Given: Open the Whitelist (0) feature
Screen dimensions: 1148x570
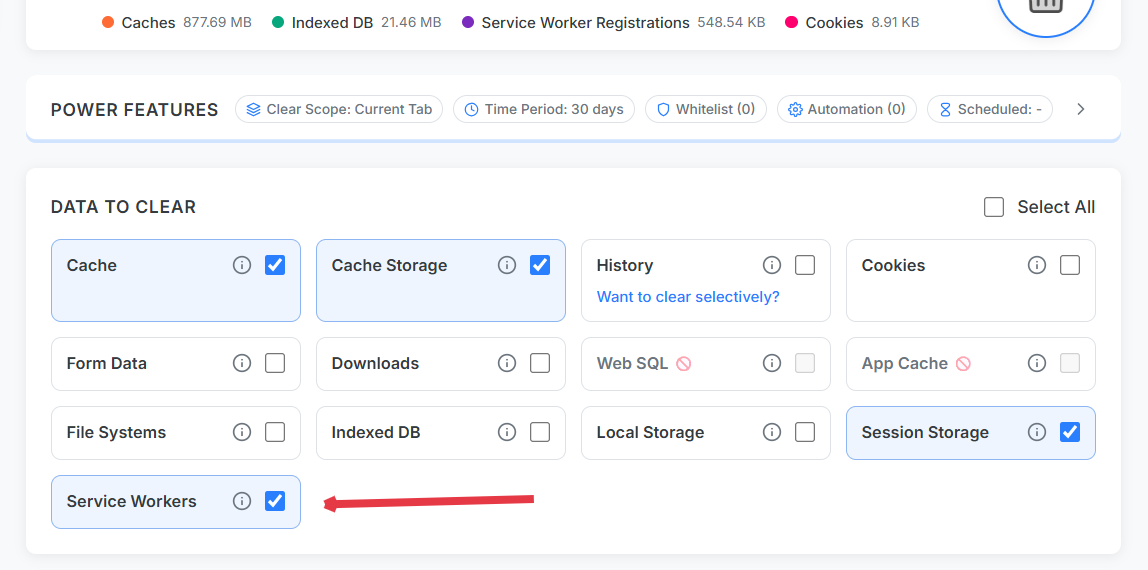Looking at the screenshot, I should pyautogui.click(x=706, y=109).
